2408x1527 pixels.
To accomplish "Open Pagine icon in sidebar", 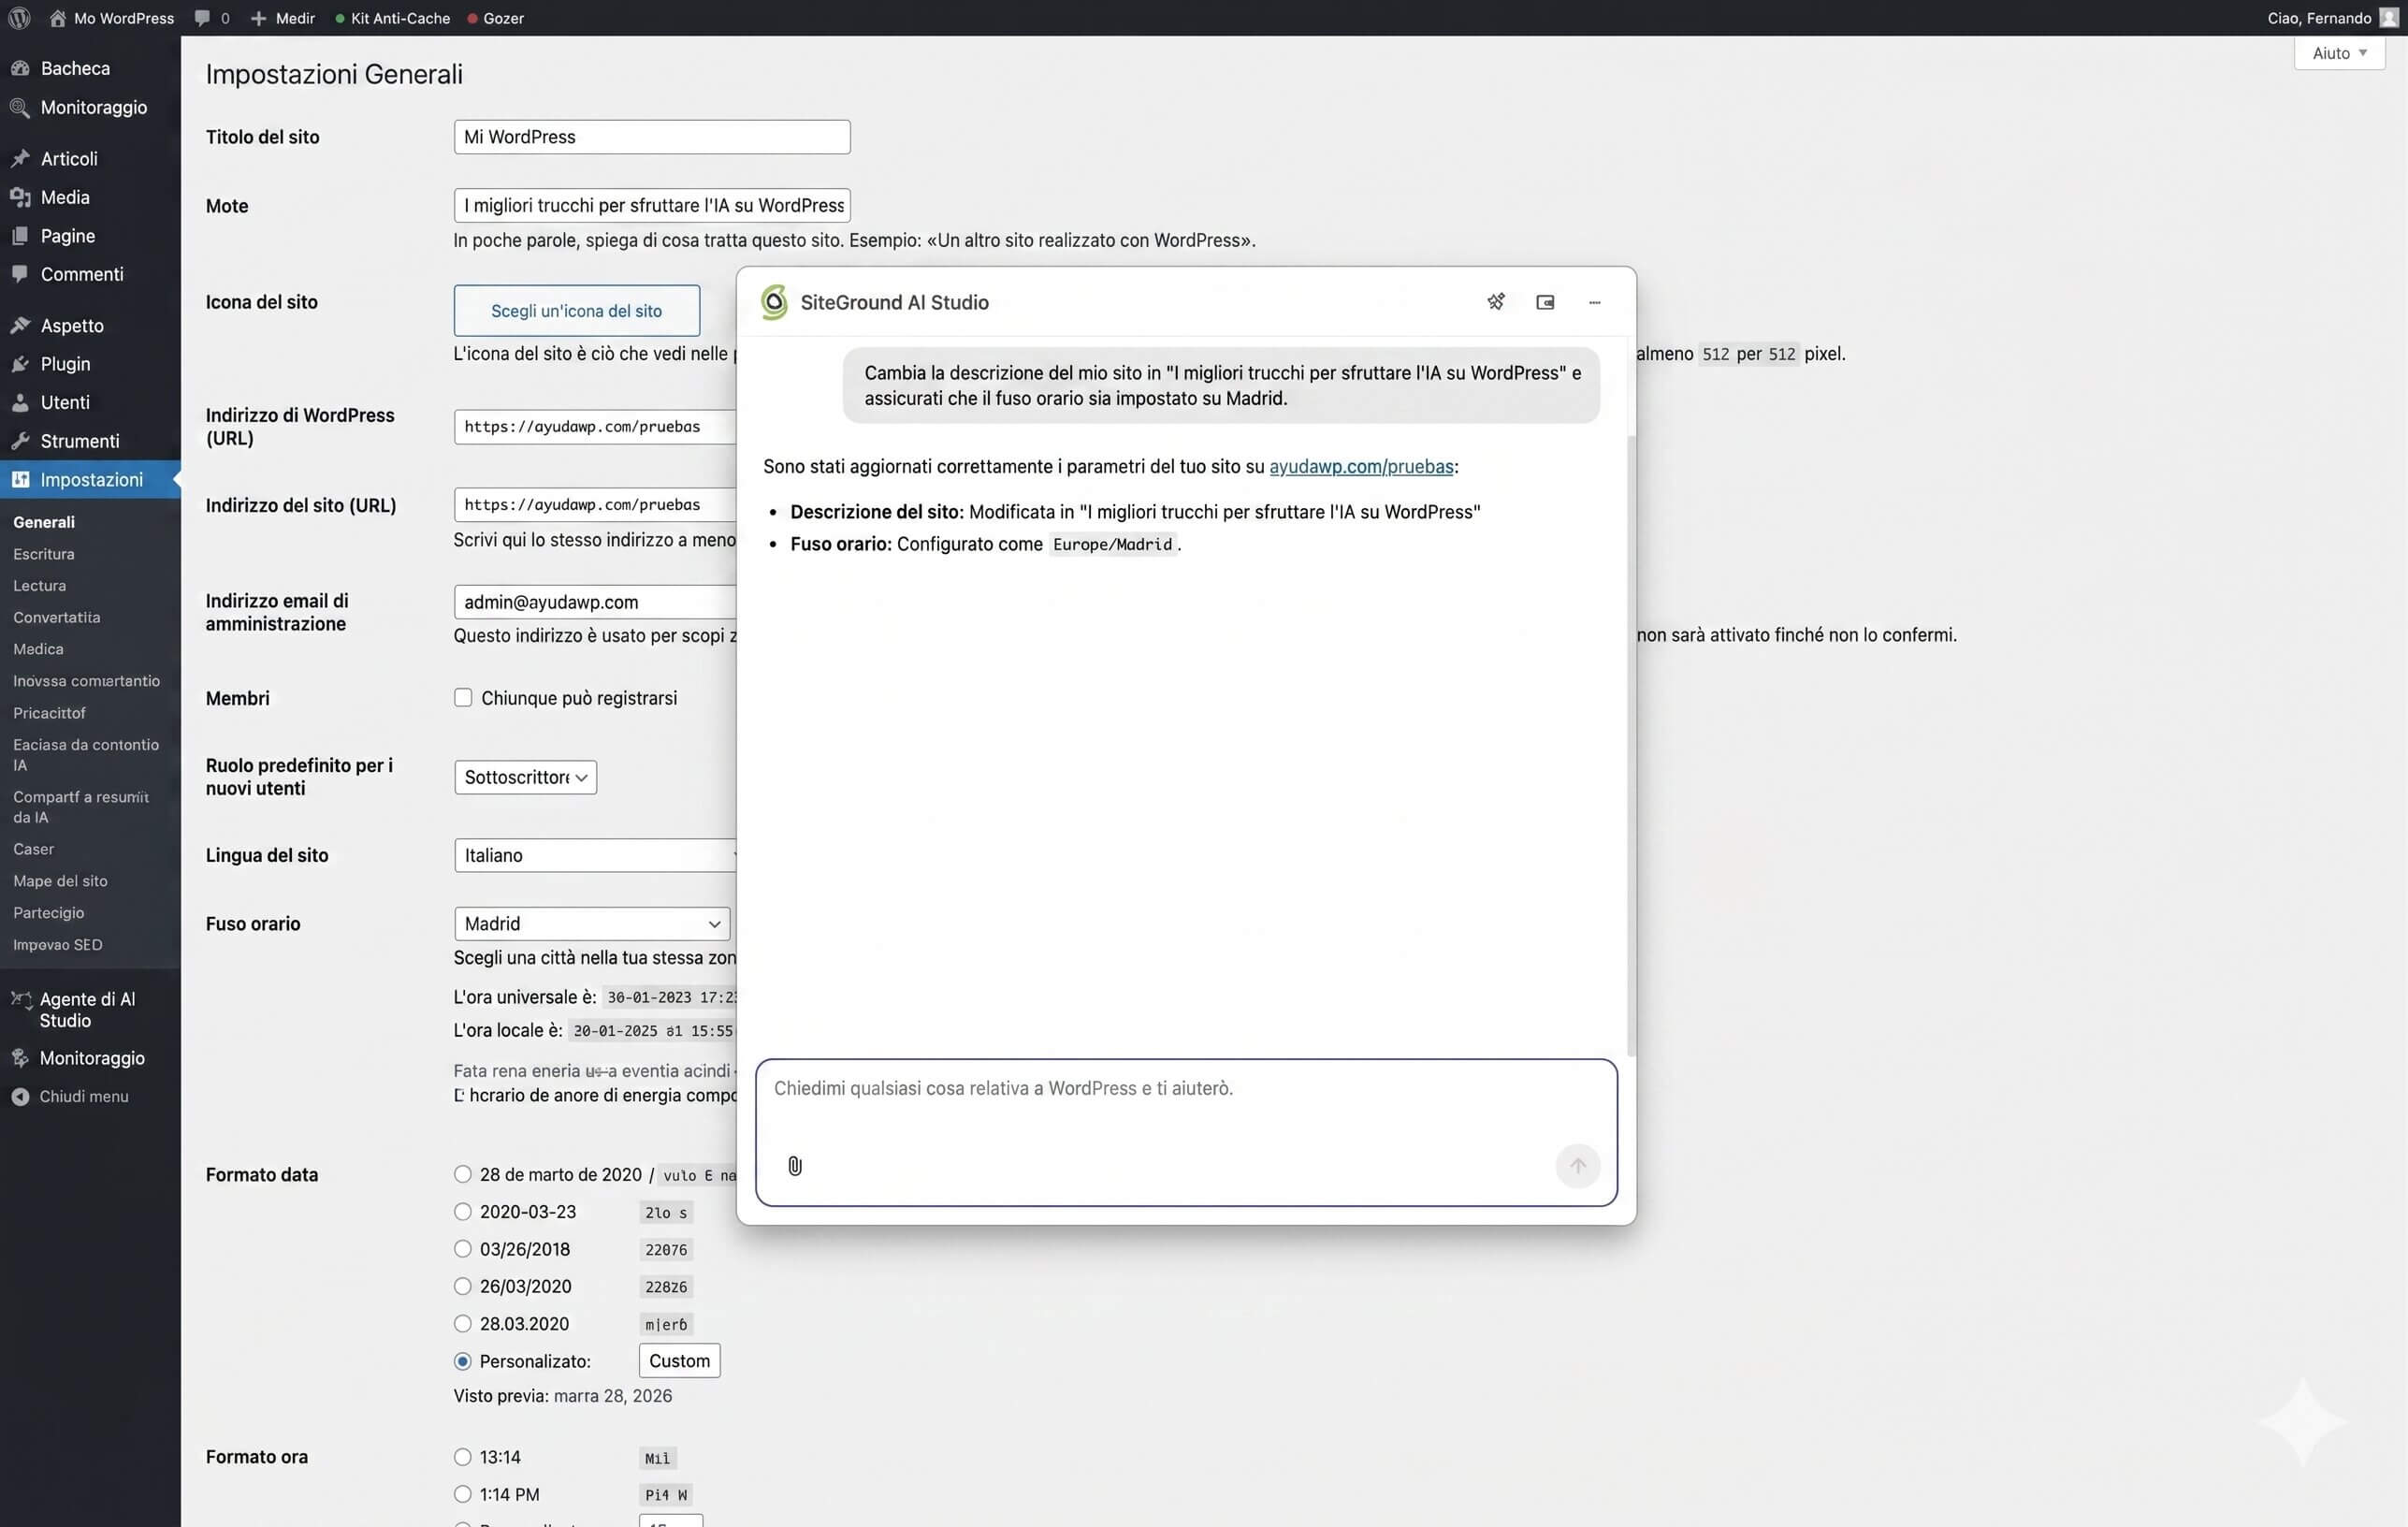I will (x=20, y=236).
